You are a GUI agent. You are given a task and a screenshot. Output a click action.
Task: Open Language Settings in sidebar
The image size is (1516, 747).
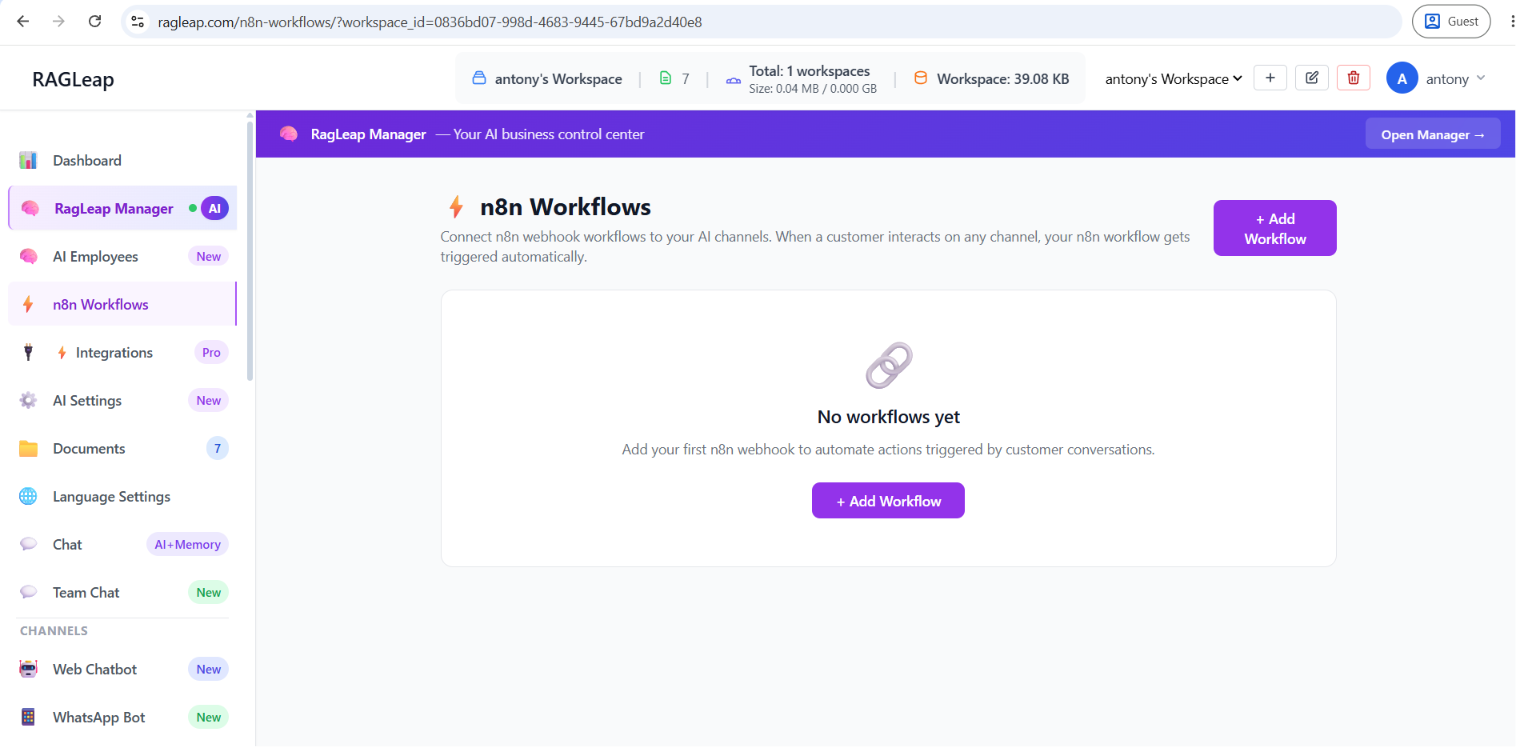point(123,496)
